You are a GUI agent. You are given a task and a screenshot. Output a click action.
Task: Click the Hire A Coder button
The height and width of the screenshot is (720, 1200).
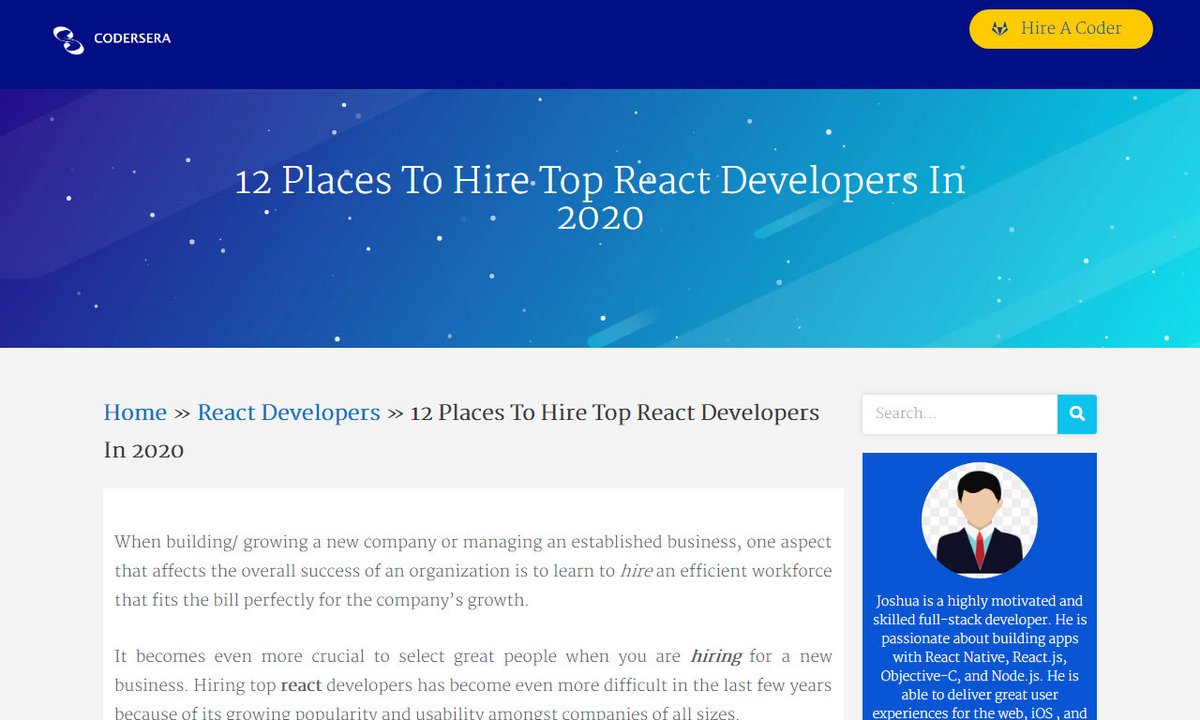coord(1061,29)
